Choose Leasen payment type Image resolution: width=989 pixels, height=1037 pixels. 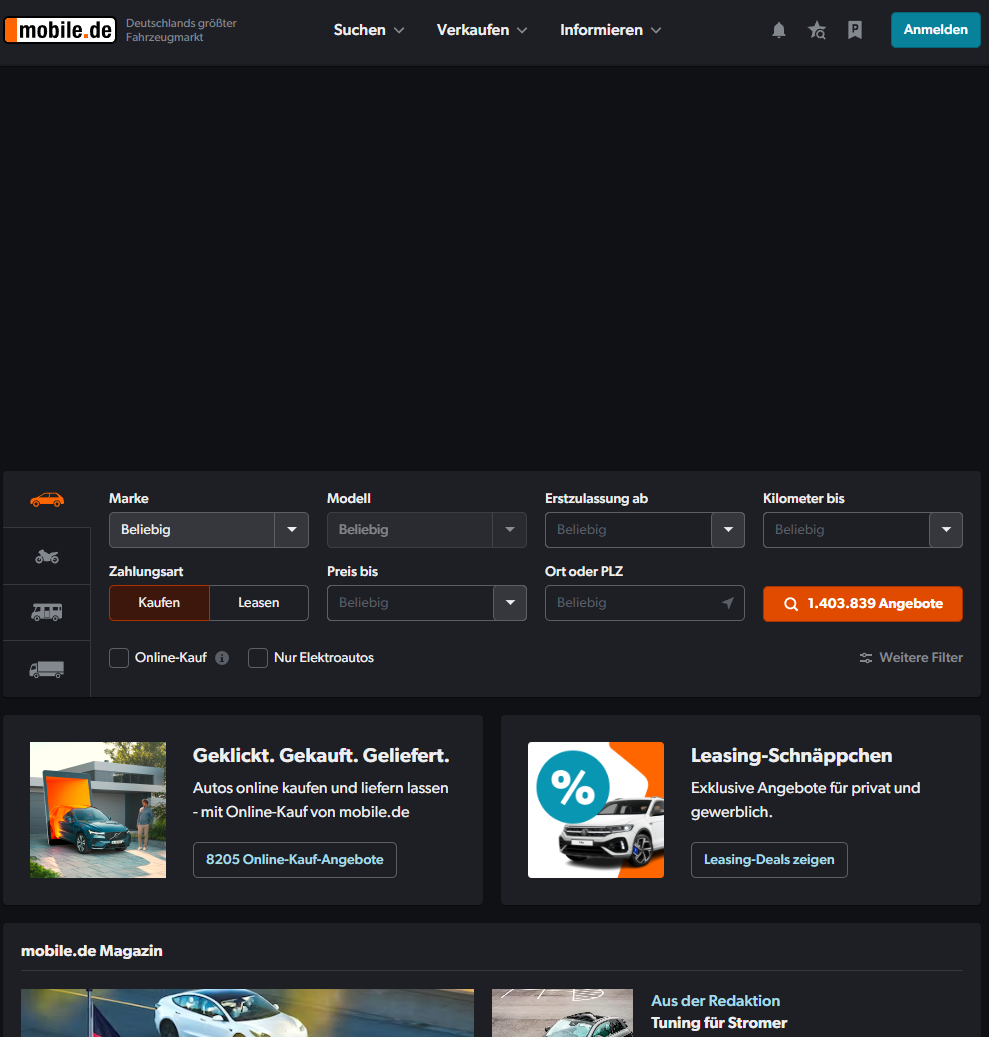[x=259, y=602]
